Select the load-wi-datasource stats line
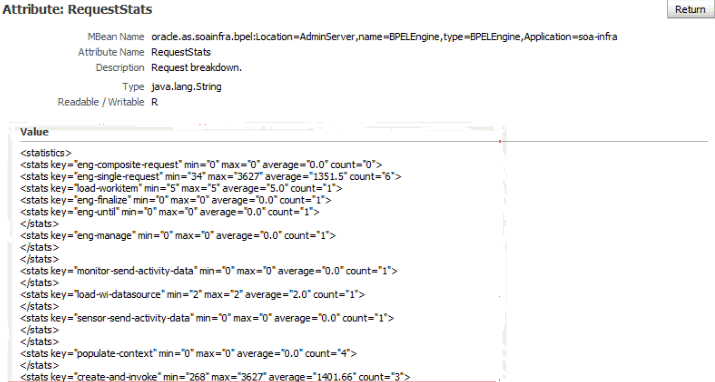 (x=192, y=294)
